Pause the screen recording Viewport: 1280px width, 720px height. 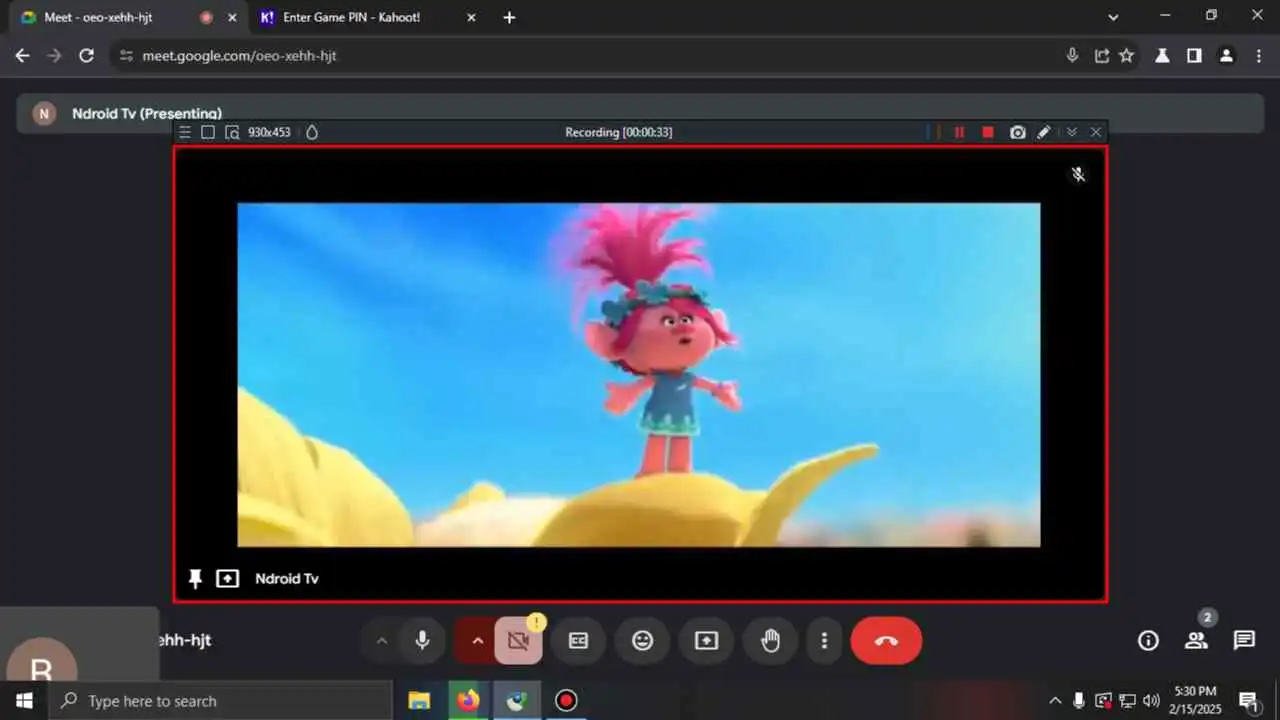959,132
